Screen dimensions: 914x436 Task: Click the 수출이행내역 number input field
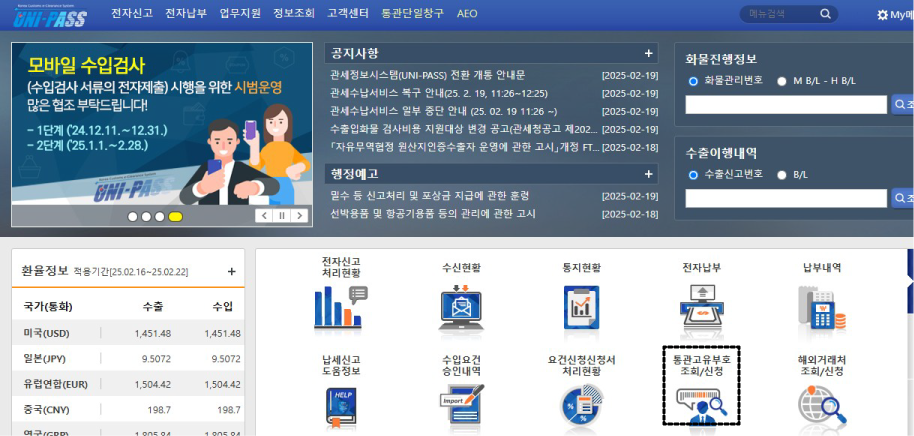tap(786, 198)
